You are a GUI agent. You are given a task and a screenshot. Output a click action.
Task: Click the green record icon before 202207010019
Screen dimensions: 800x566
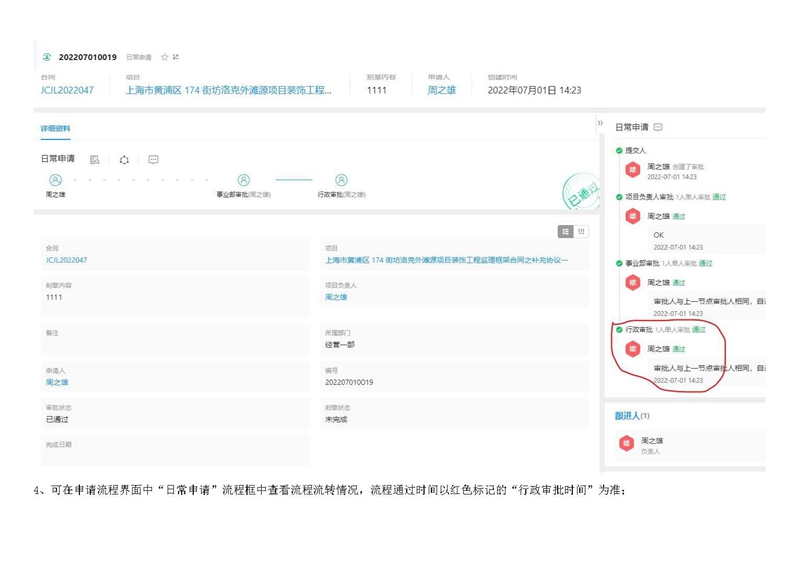tap(47, 58)
